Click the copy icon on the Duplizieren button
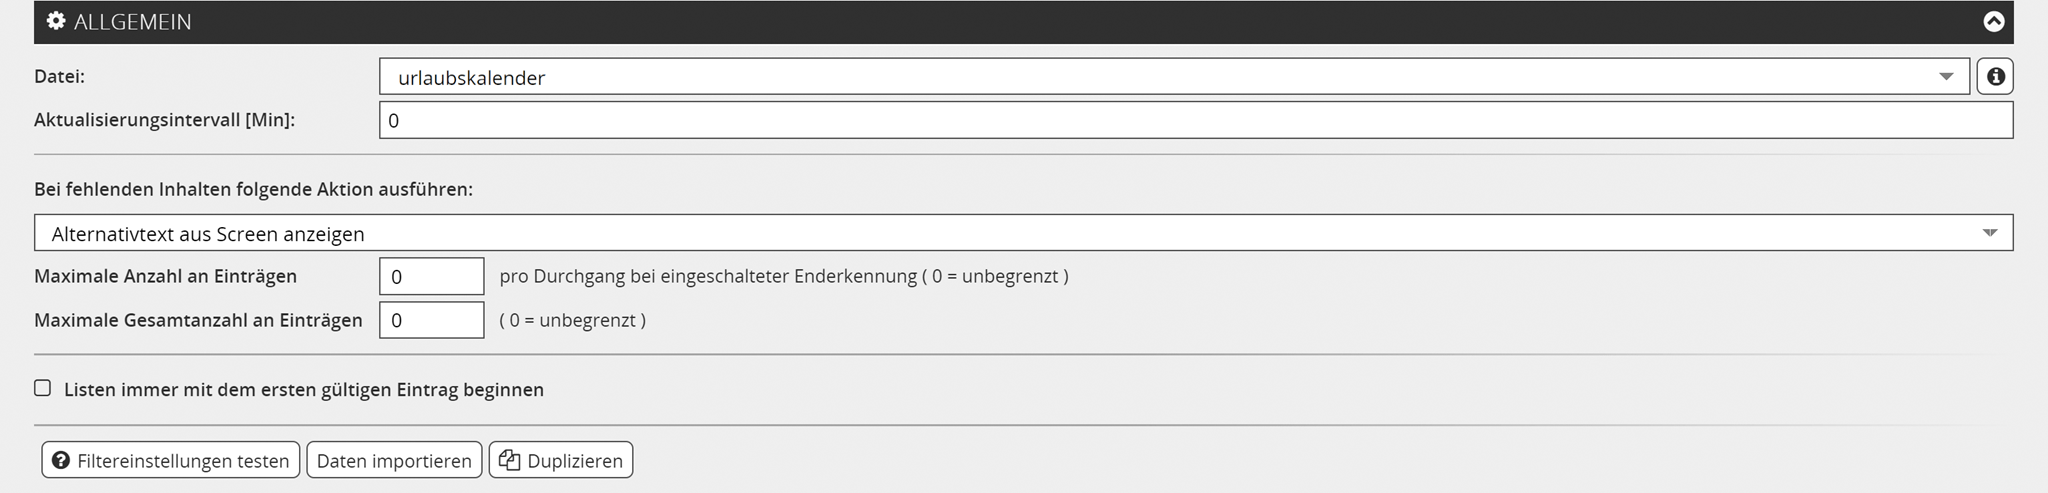2048x493 pixels. pos(510,460)
